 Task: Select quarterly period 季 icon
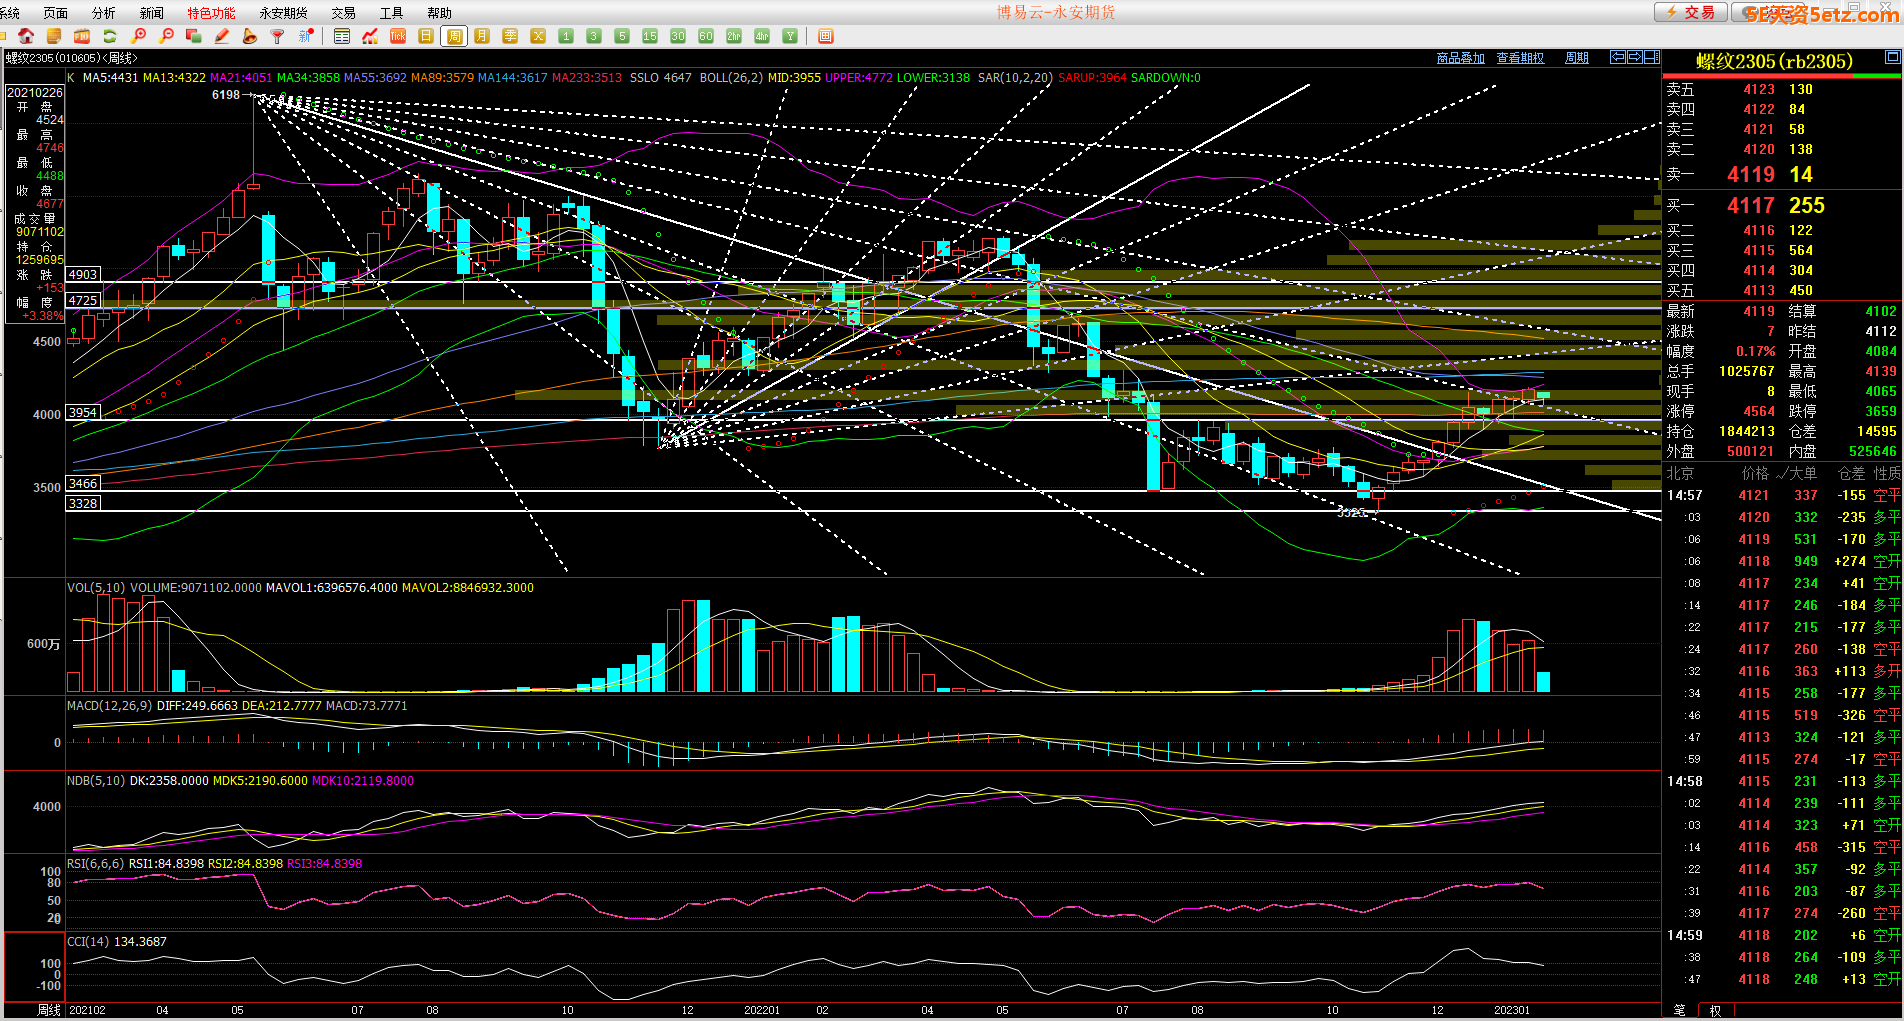click(x=510, y=36)
